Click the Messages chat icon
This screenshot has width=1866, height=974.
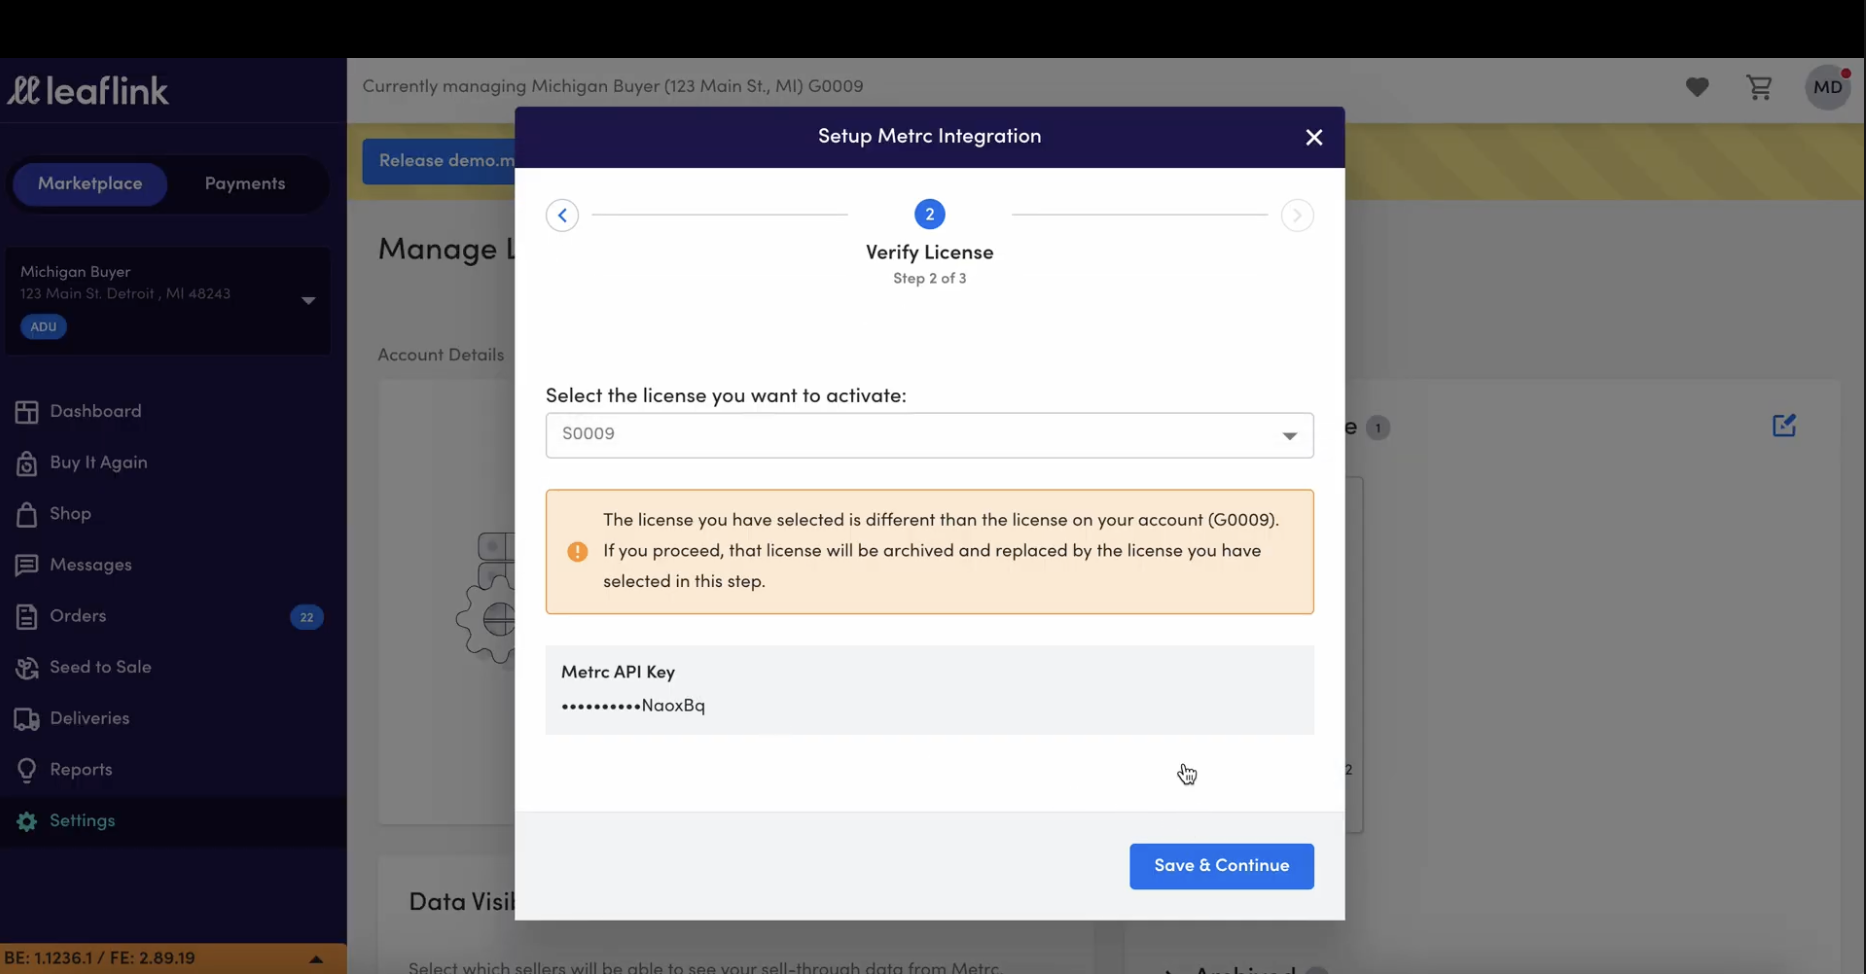pos(27,566)
